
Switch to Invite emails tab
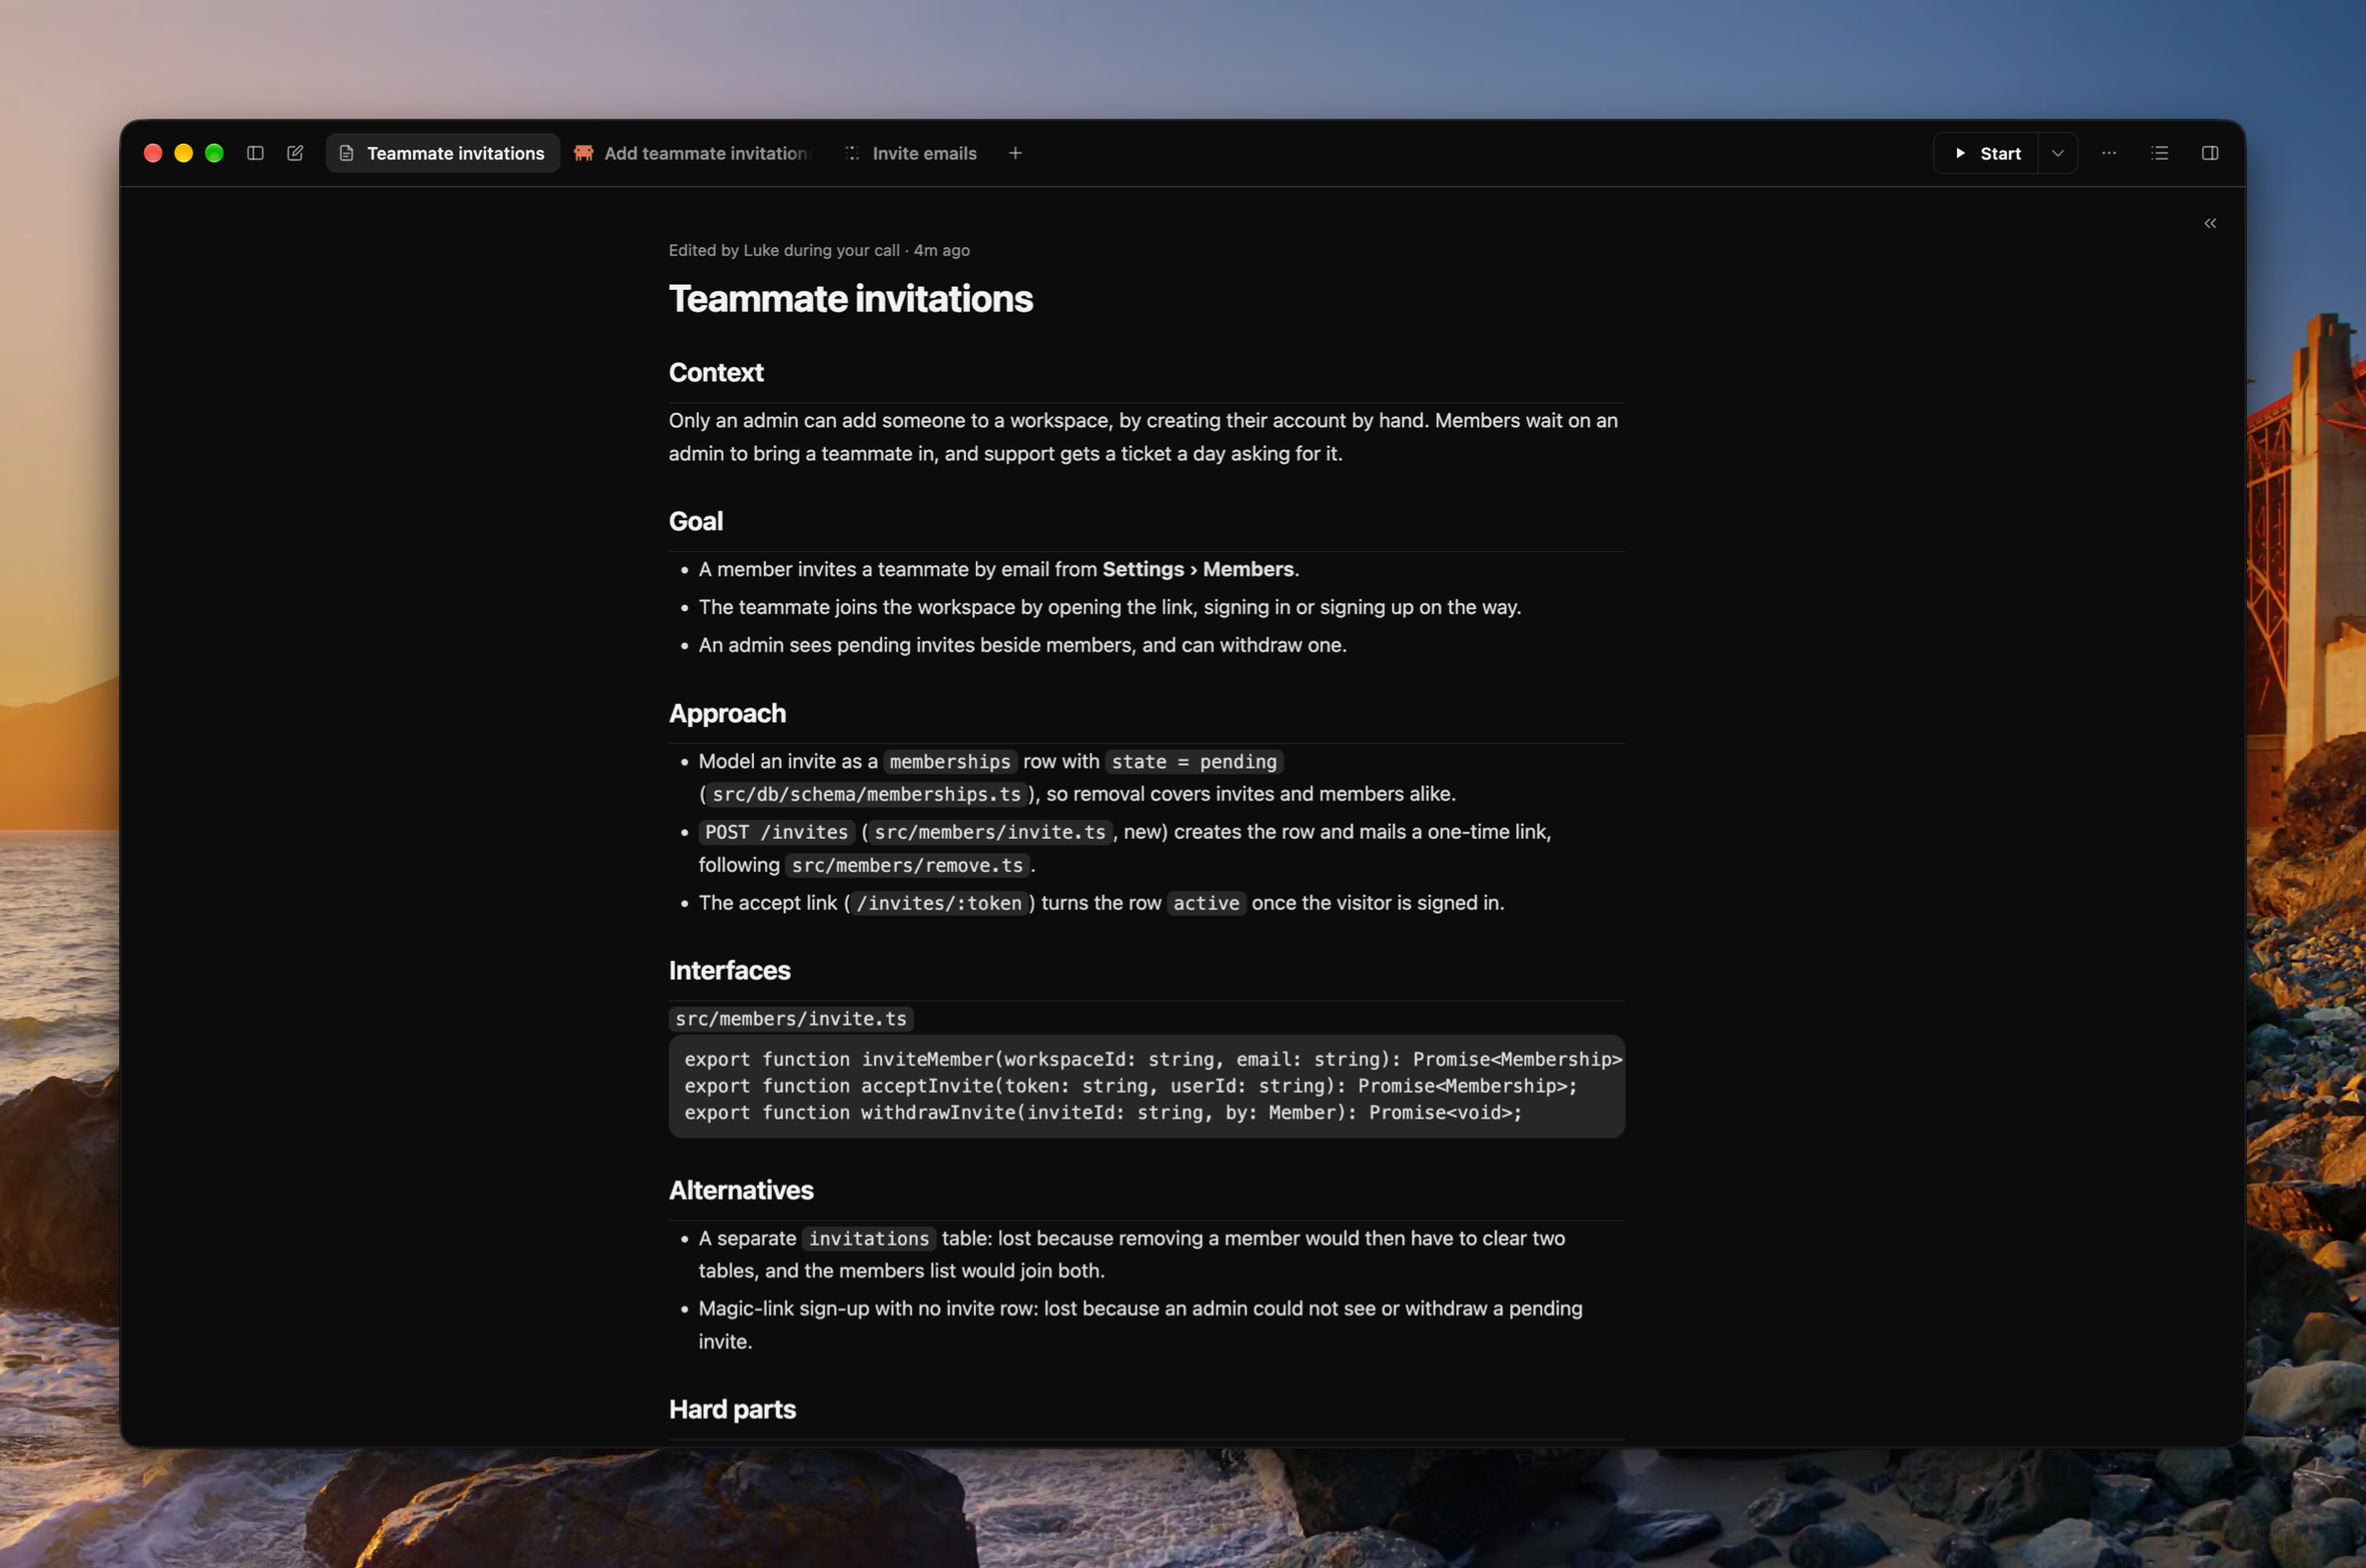910,153
